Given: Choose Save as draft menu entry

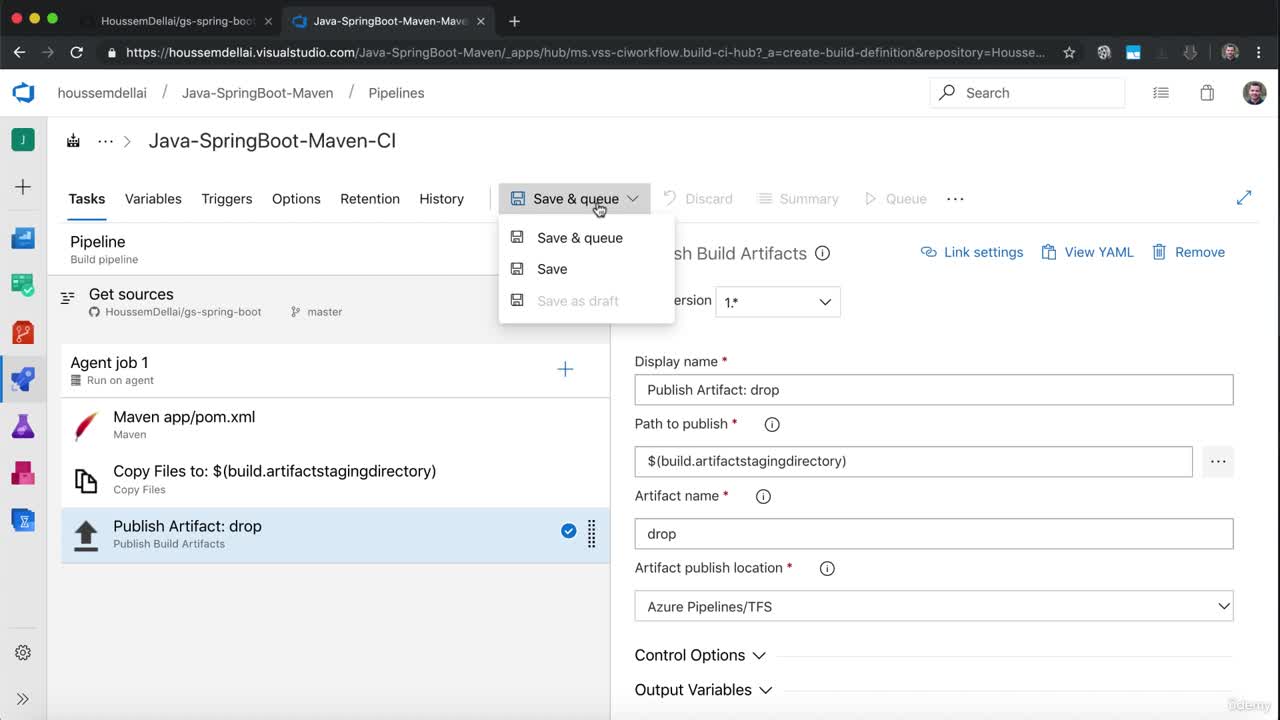Looking at the screenshot, I should click(x=586, y=301).
